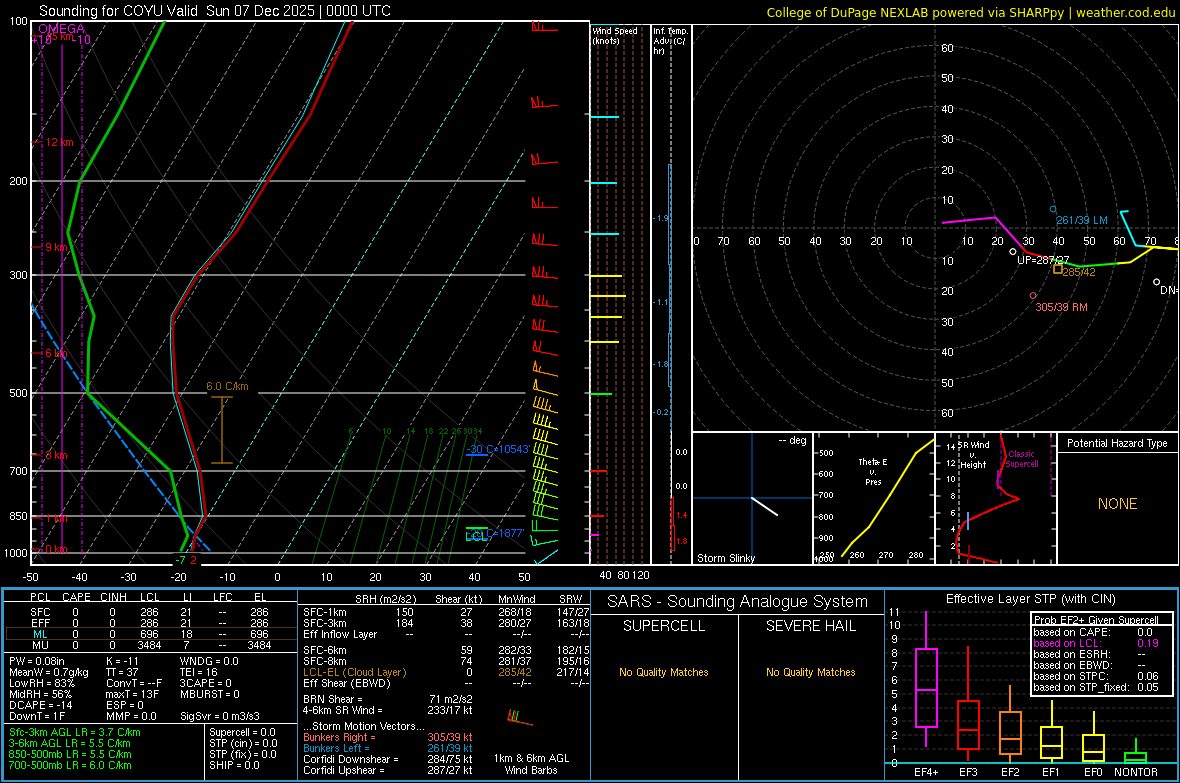Click the 'Sfc-3km AGL LR = 3.7 C/km' line
The image size is (1180, 783).
point(75,732)
